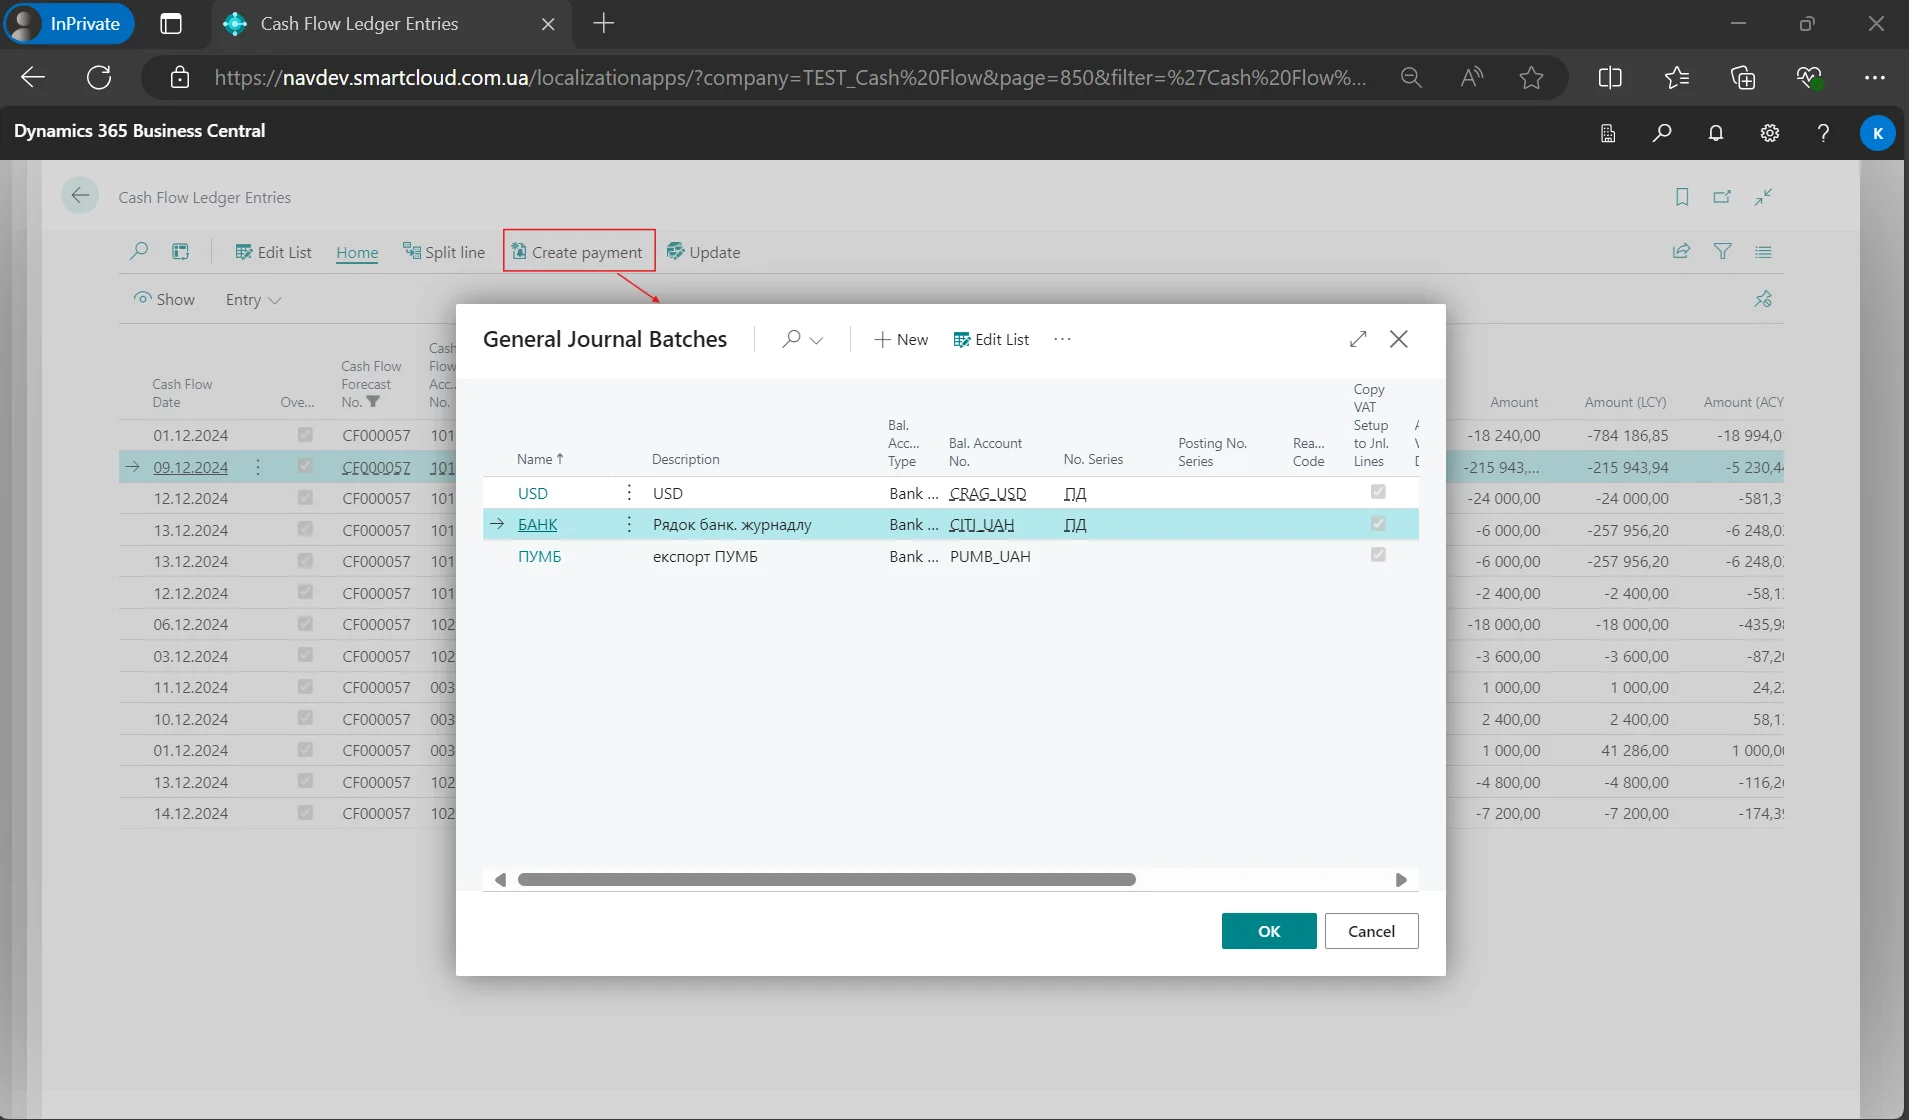Screen dimensions: 1909x1120
Task: Open more options ellipsis in dialog toolbar
Action: pos(1062,339)
